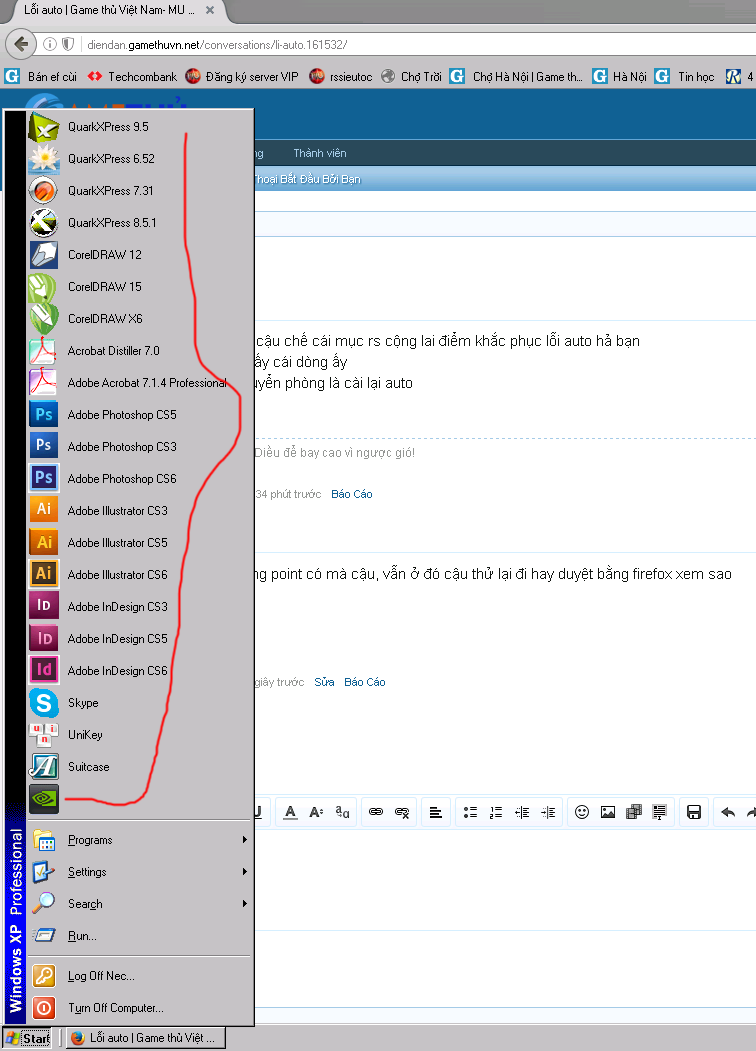This screenshot has width=756, height=1051.
Task: Launch QuarkXPress 9.5 from Start menu
Action: click(x=108, y=127)
